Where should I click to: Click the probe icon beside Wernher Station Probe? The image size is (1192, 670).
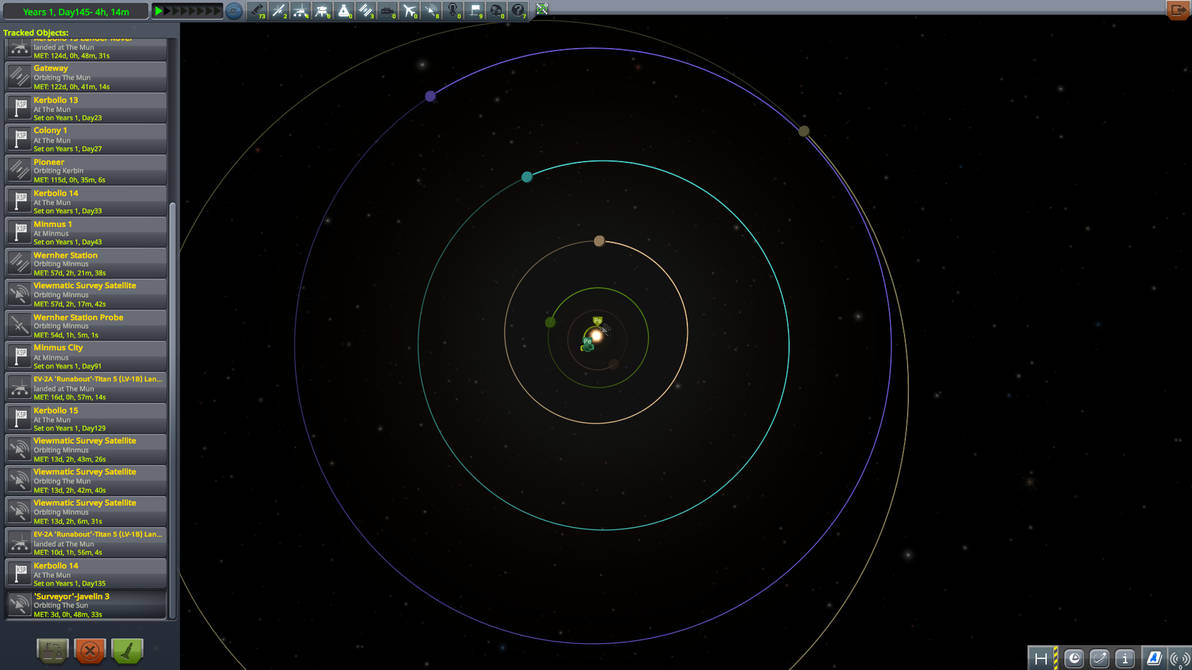coord(20,325)
